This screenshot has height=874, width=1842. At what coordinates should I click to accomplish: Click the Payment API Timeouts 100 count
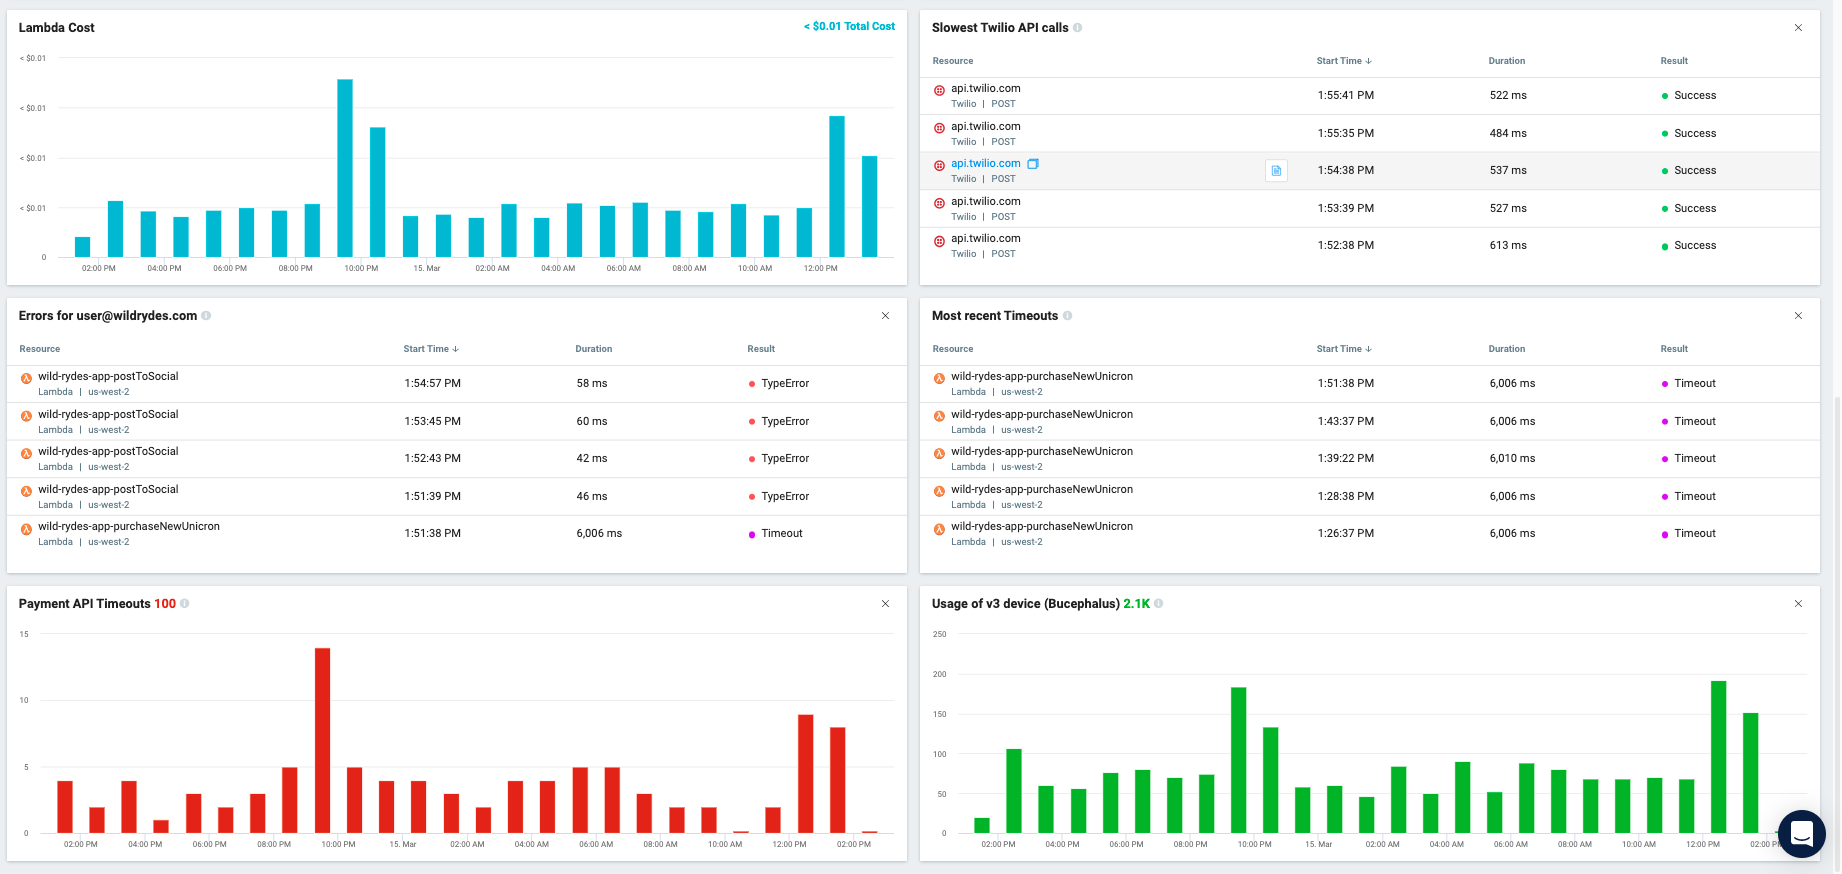pos(165,604)
